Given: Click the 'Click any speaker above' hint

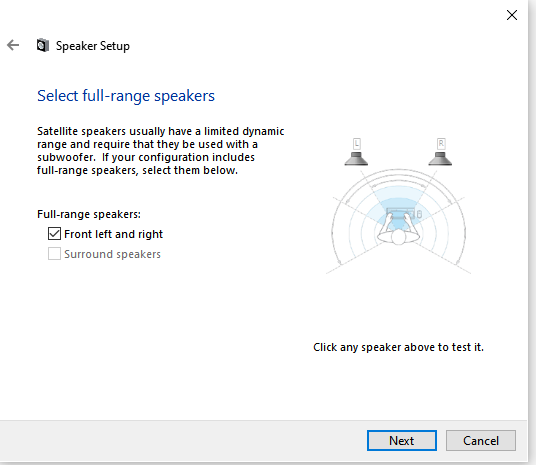Looking at the screenshot, I should coord(399,347).
